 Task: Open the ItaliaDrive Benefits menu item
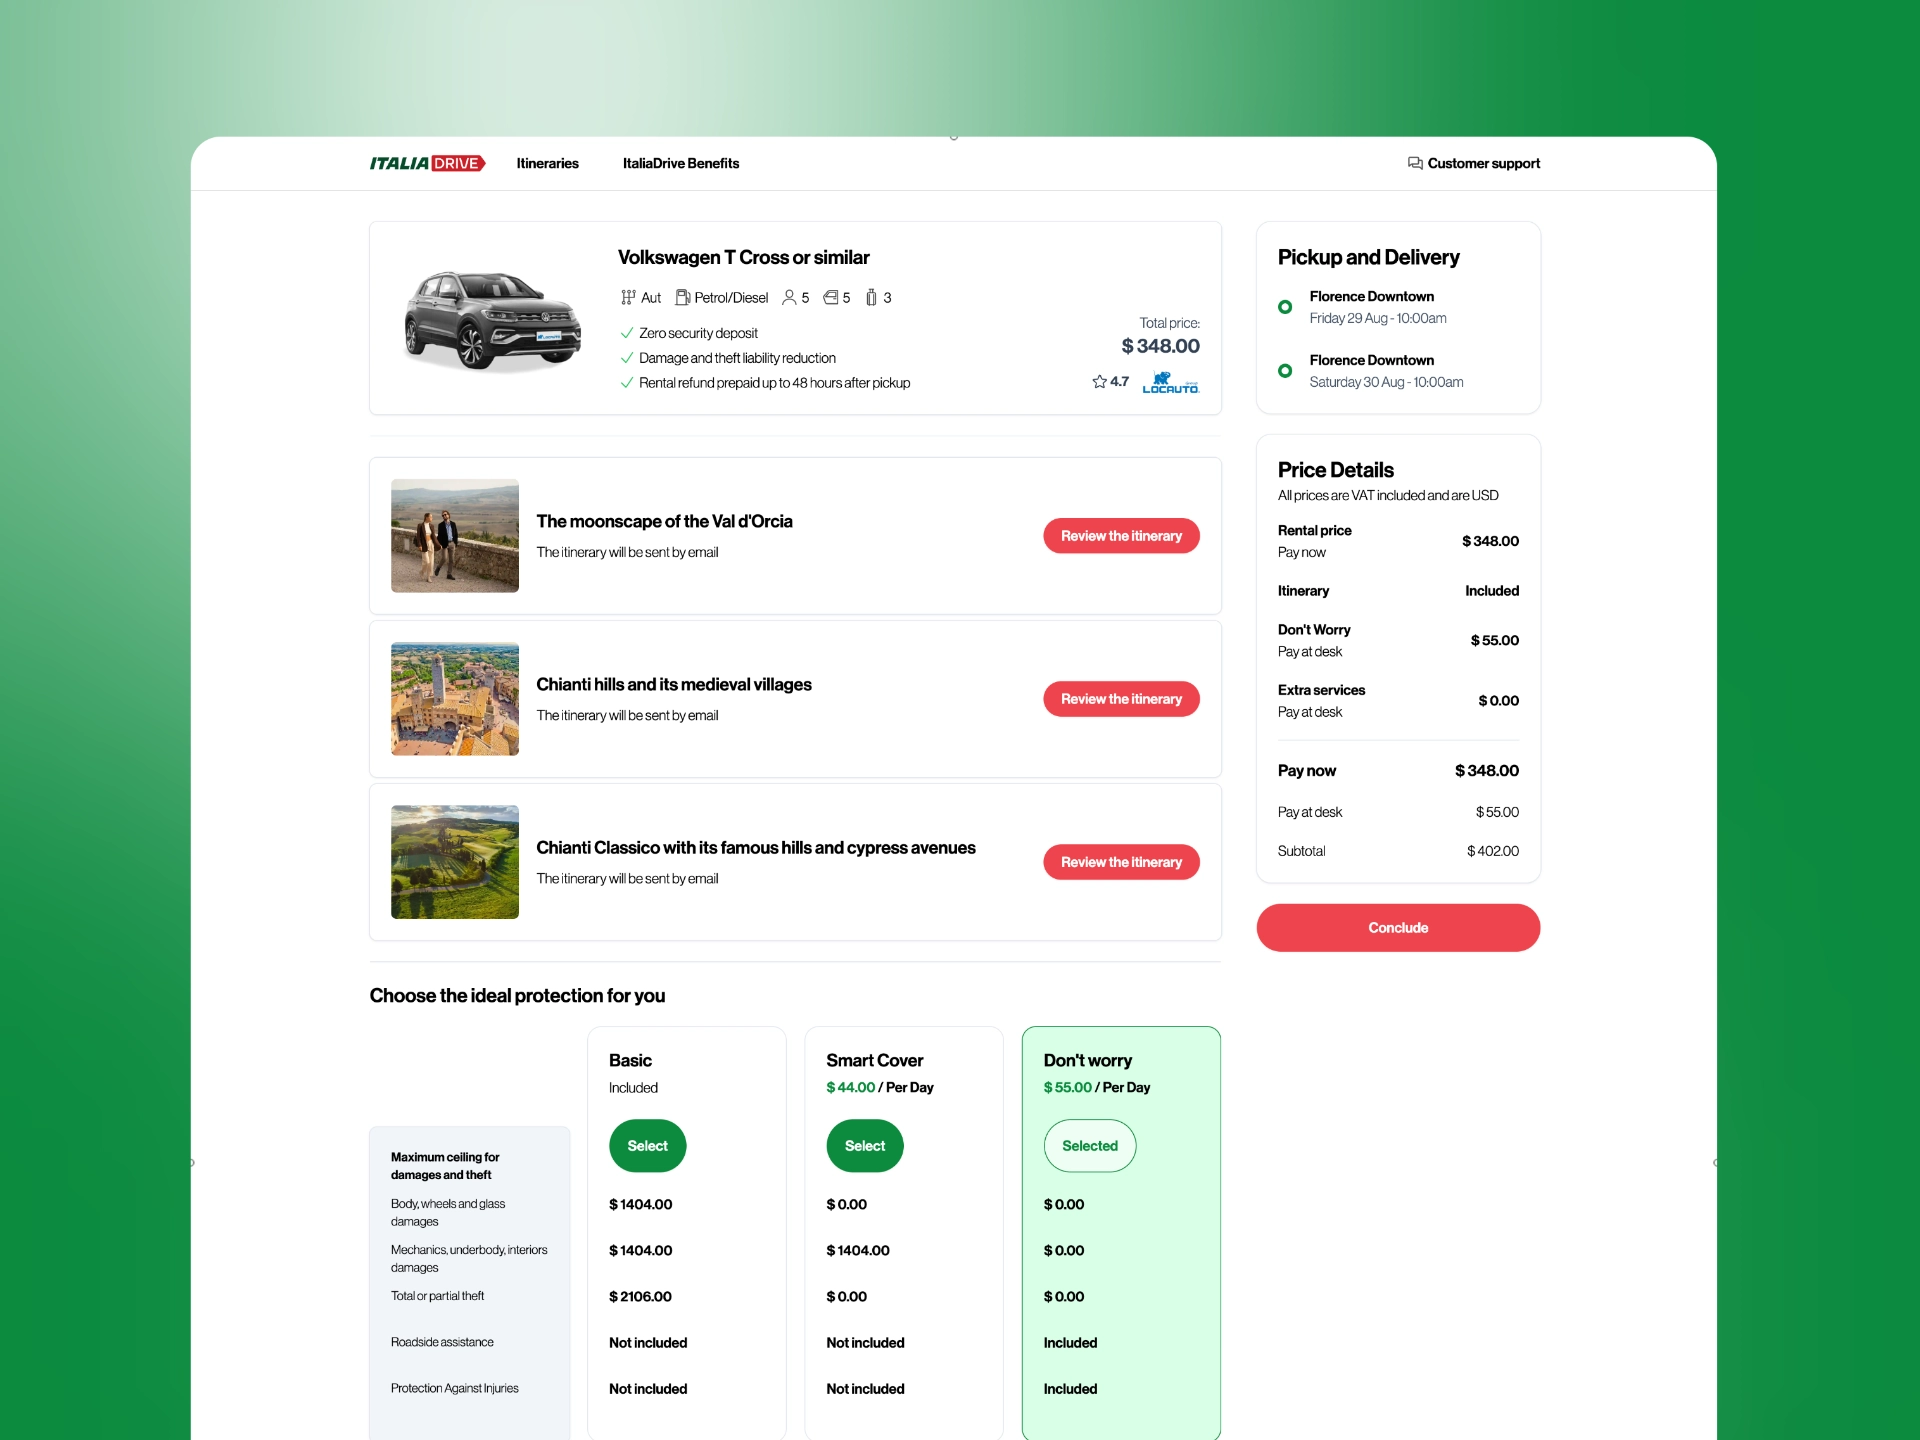coord(680,163)
